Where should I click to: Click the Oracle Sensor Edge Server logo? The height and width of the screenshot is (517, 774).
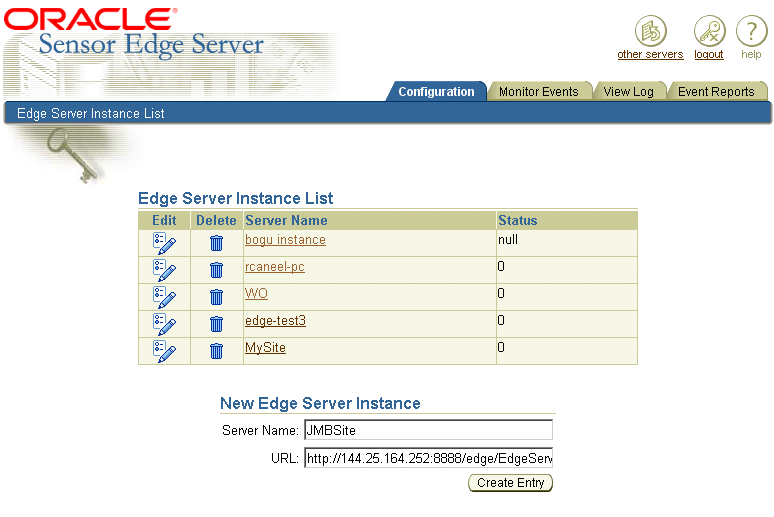134,33
